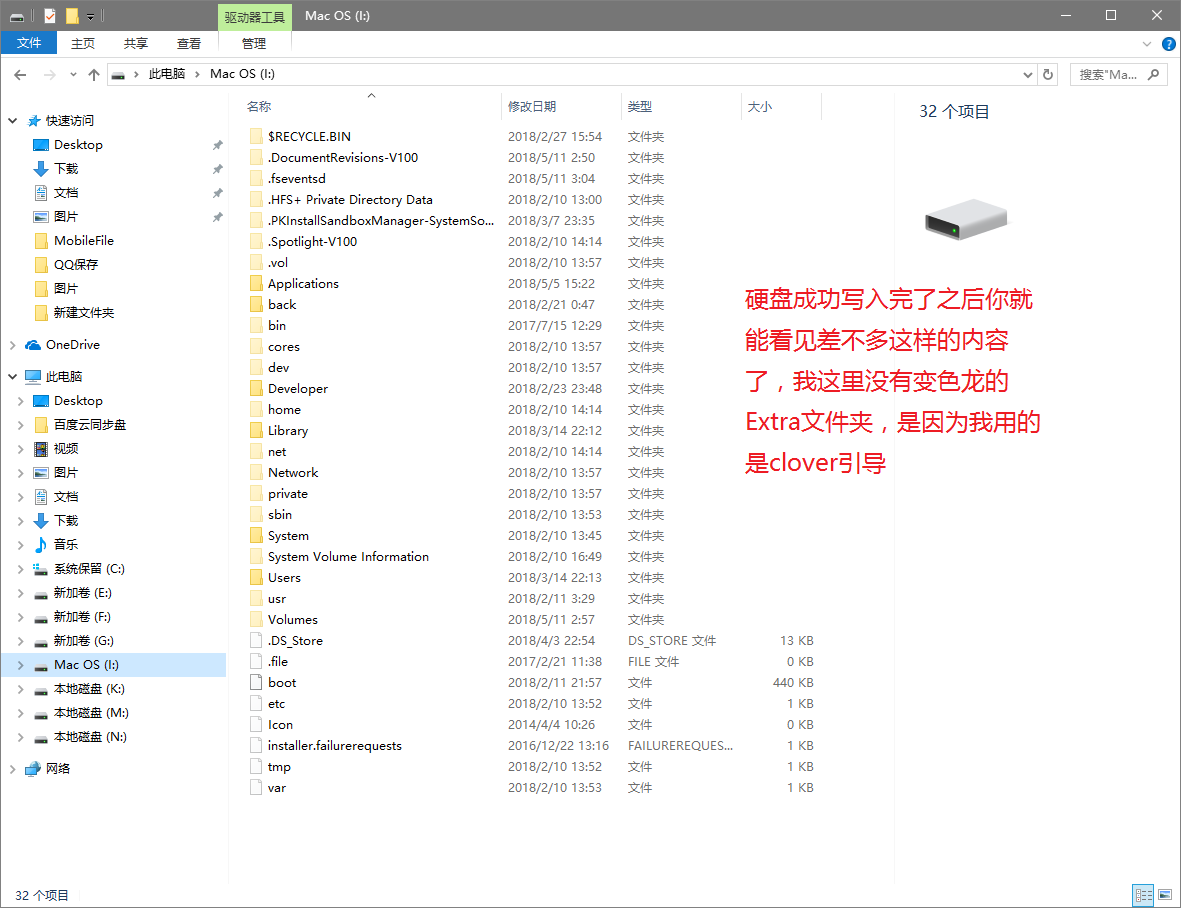The image size is (1181, 908).
Task: Expand the 网络 tree node
Action: [13, 769]
